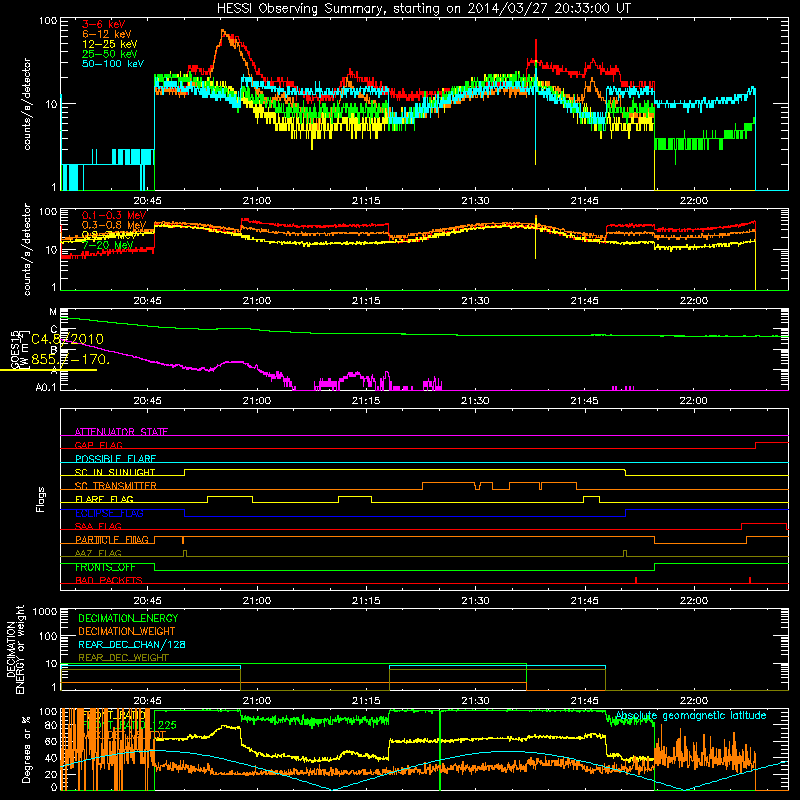This screenshot has height=800, width=800.
Task: Click the 'FRONTS_OFF' flag label
Action: coord(105,567)
